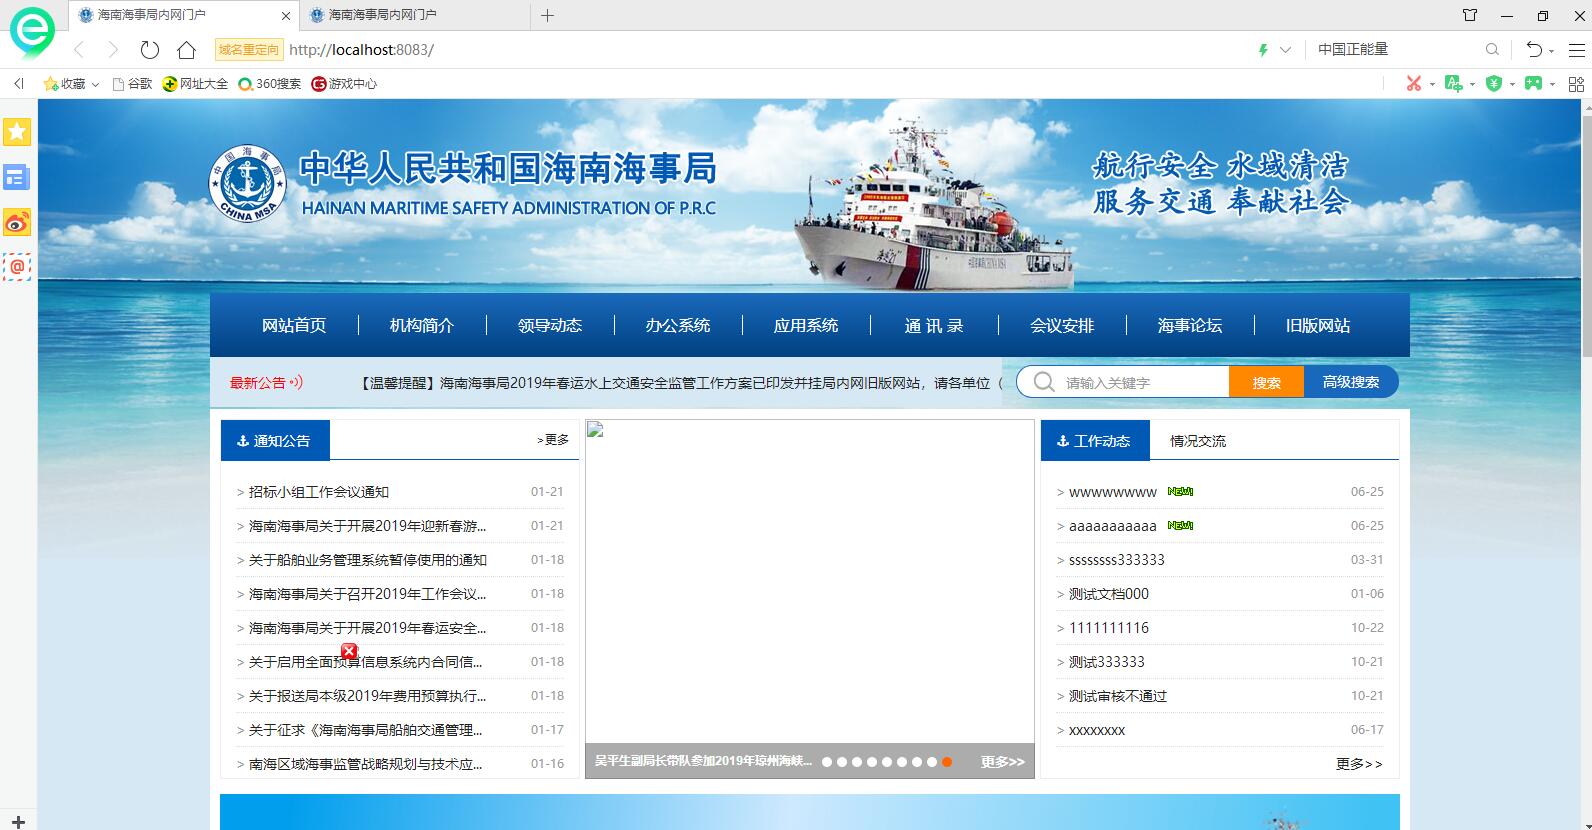Switch to the 情况交流 tab
This screenshot has height=830, width=1592.
pyautogui.click(x=1198, y=441)
